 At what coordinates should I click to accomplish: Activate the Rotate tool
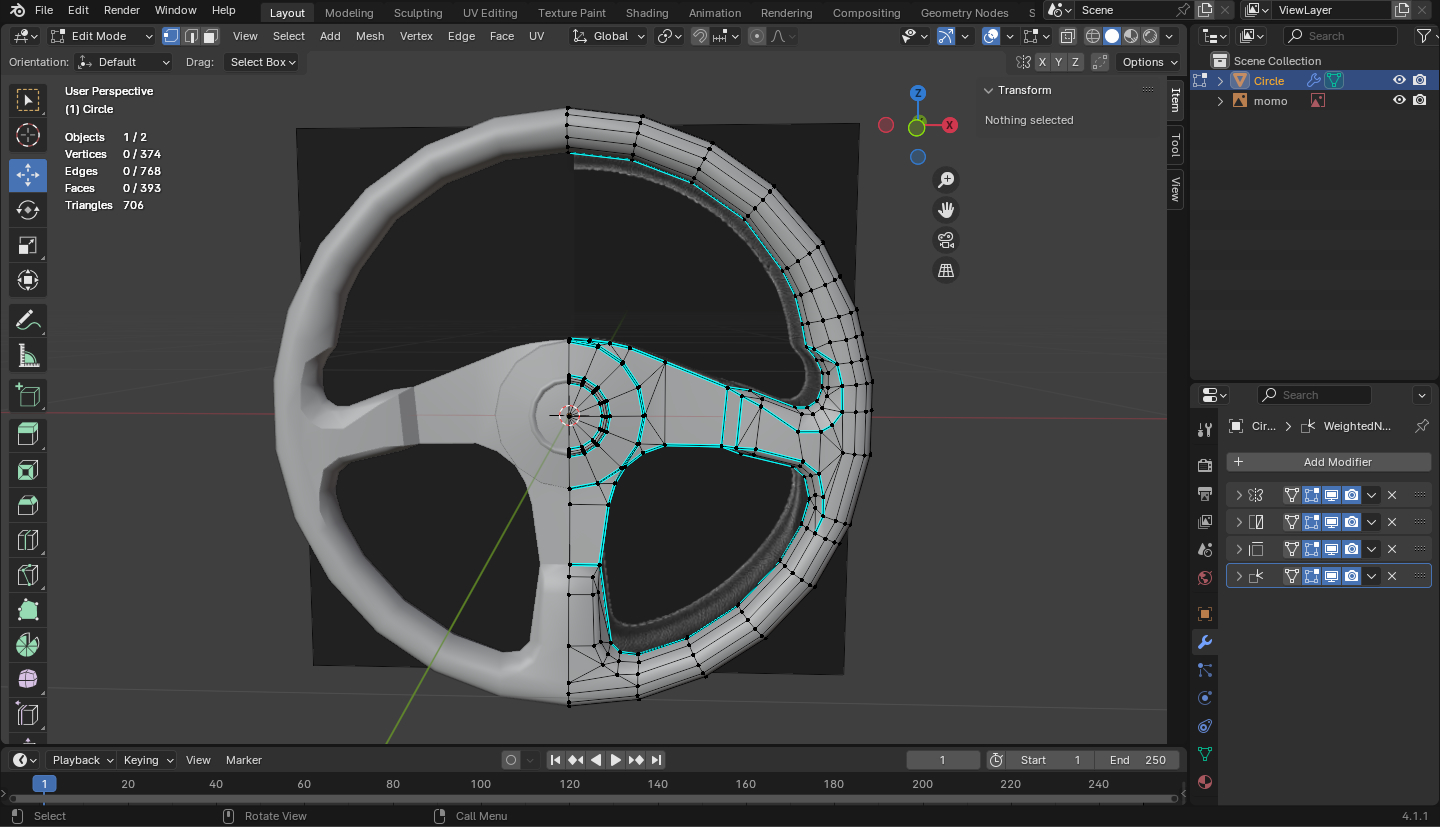[28, 210]
